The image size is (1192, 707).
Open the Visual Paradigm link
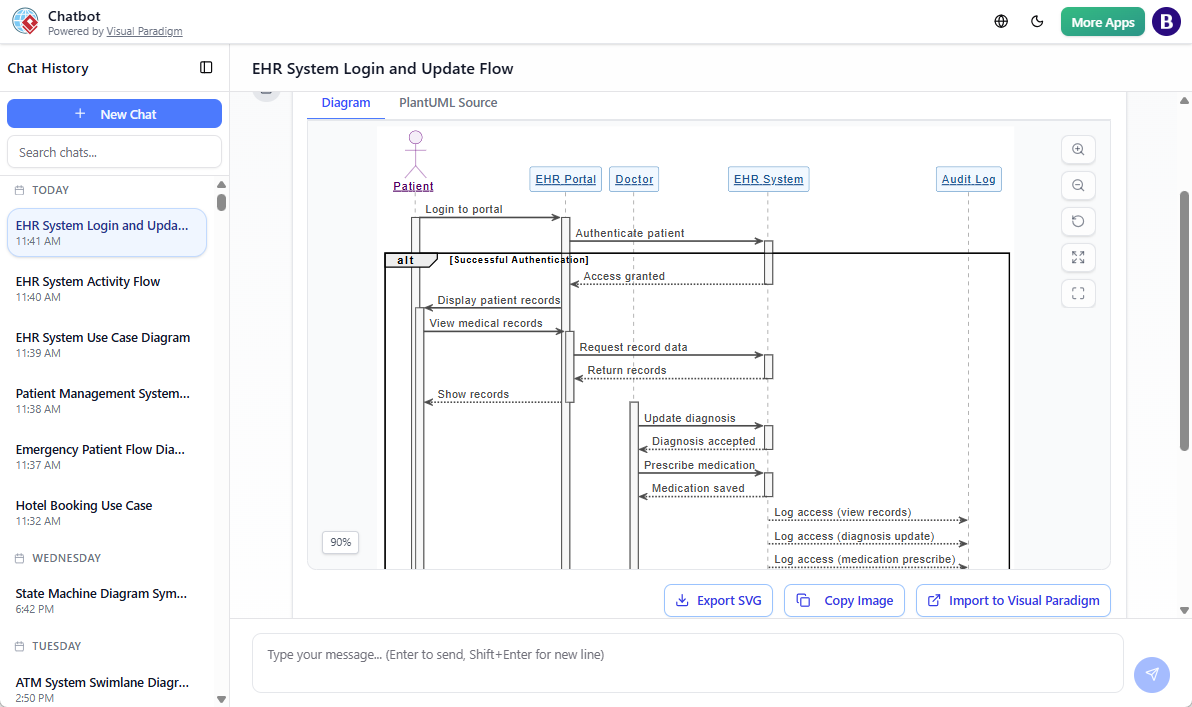[144, 31]
